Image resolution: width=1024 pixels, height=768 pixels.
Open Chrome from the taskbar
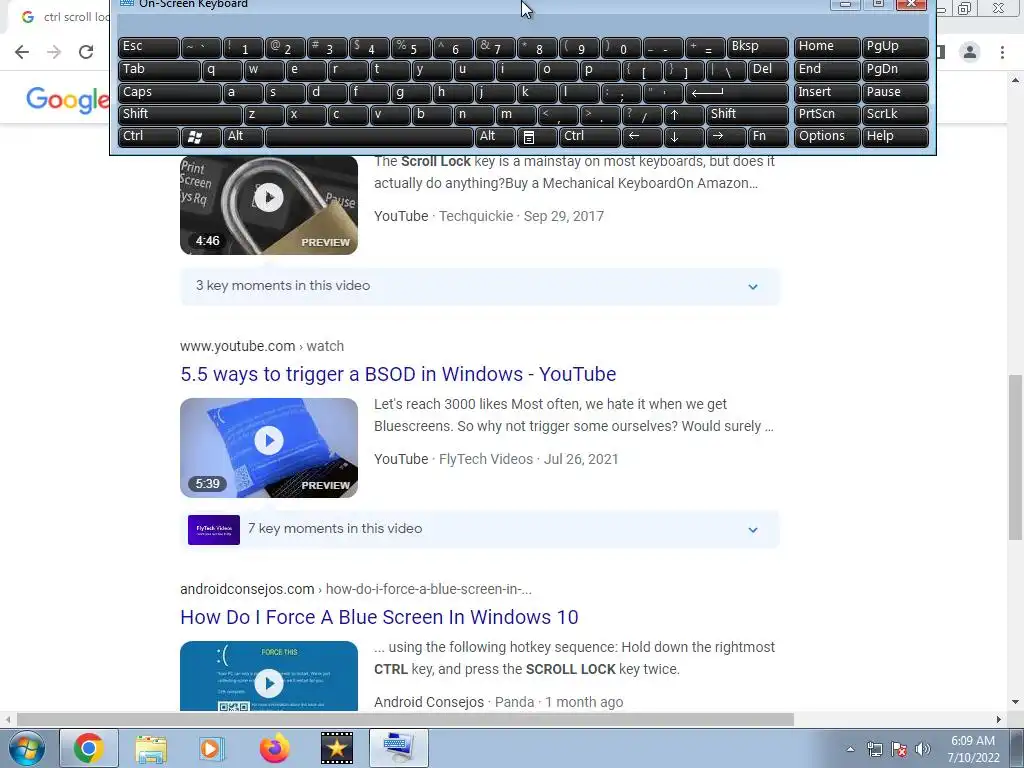(89, 748)
